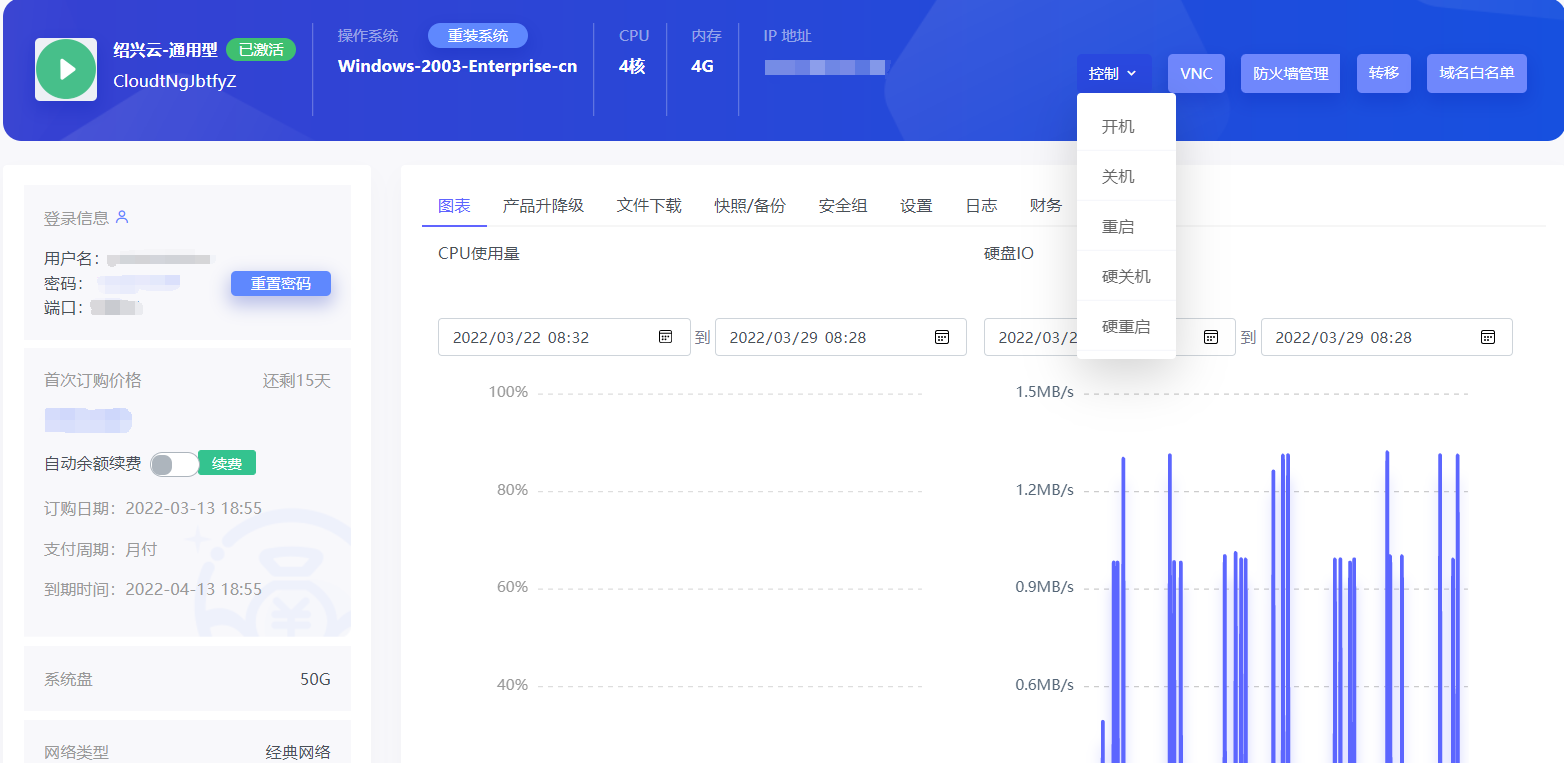Click the 已激活 status badge
The width and height of the screenshot is (1564, 763).
click(261, 49)
